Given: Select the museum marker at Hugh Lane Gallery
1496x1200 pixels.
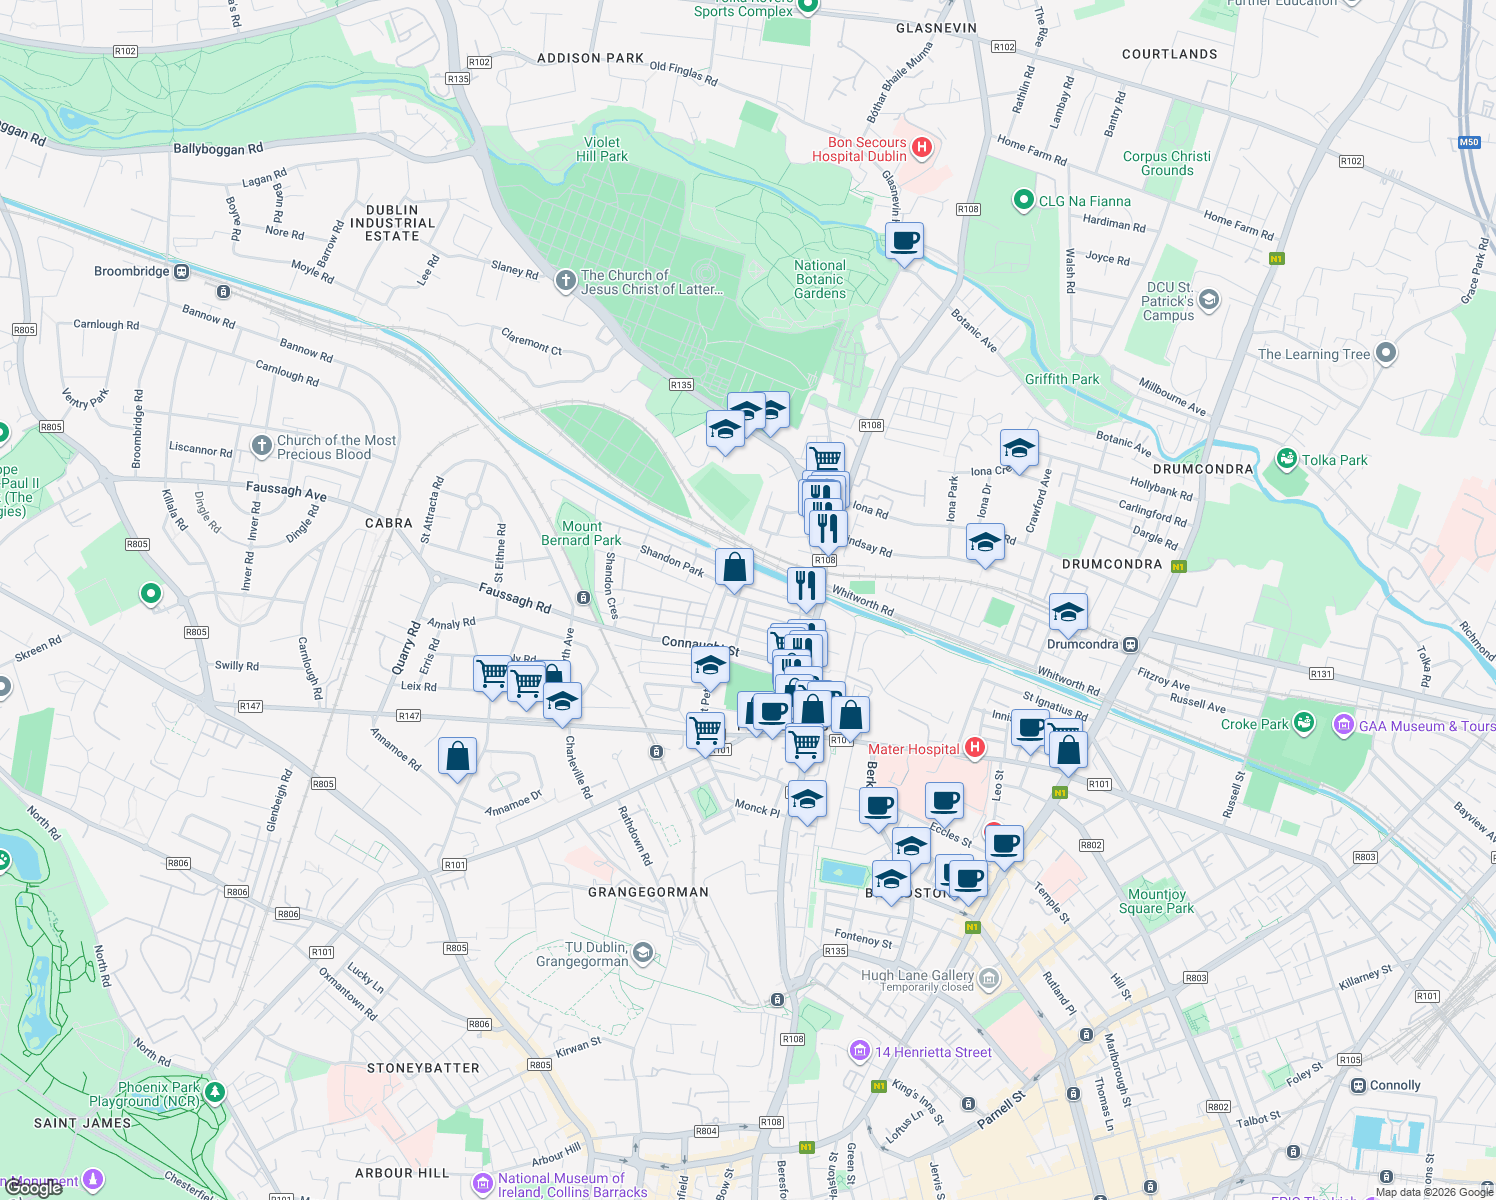Looking at the screenshot, I should (987, 980).
